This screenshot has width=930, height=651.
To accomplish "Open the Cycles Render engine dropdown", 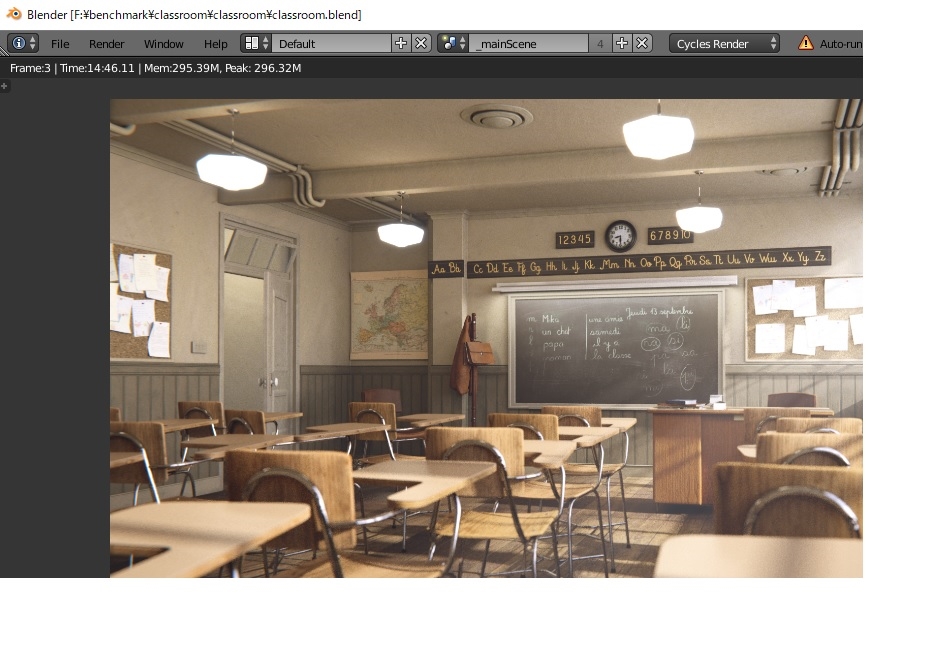I will 724,43.
